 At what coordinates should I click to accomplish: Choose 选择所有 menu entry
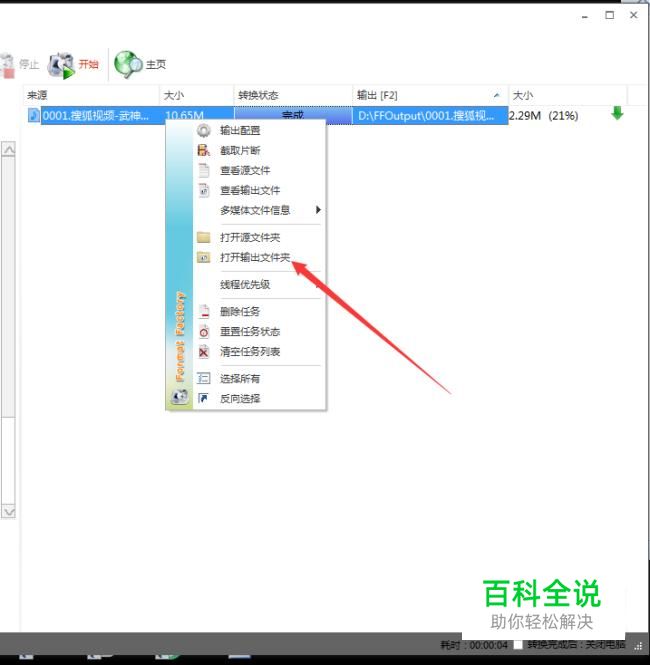[240, 378]
